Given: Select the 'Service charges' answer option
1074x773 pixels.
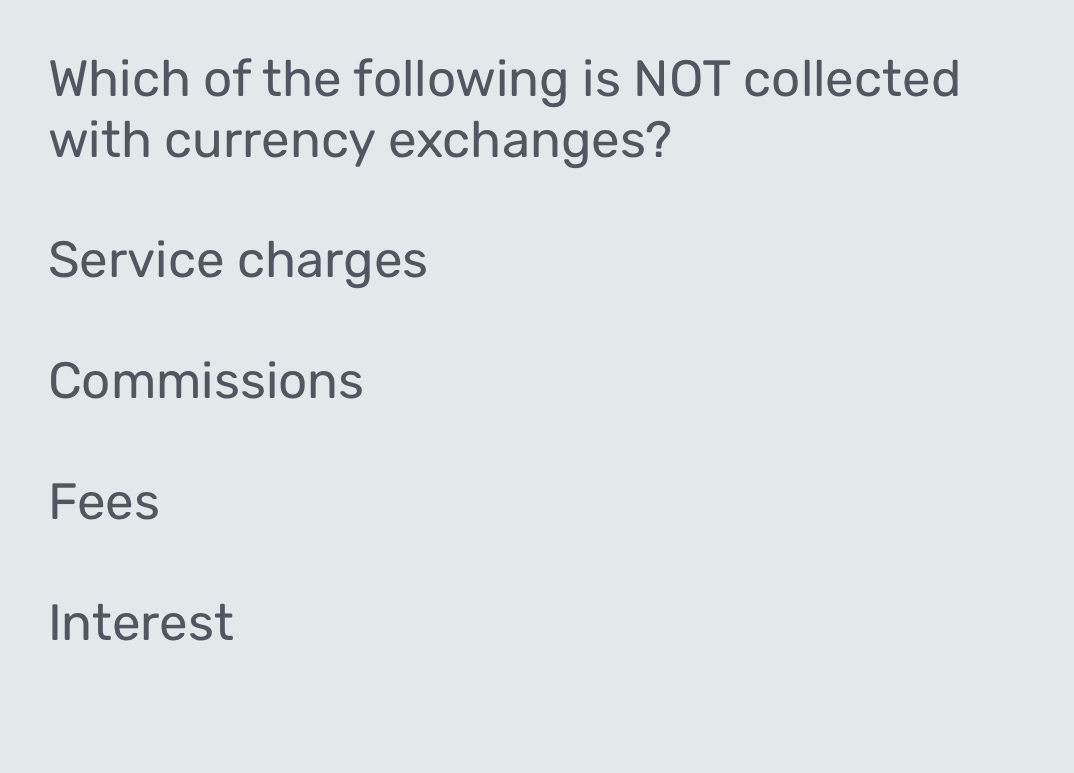Looking at the screenshot, I should coord(237,261).
